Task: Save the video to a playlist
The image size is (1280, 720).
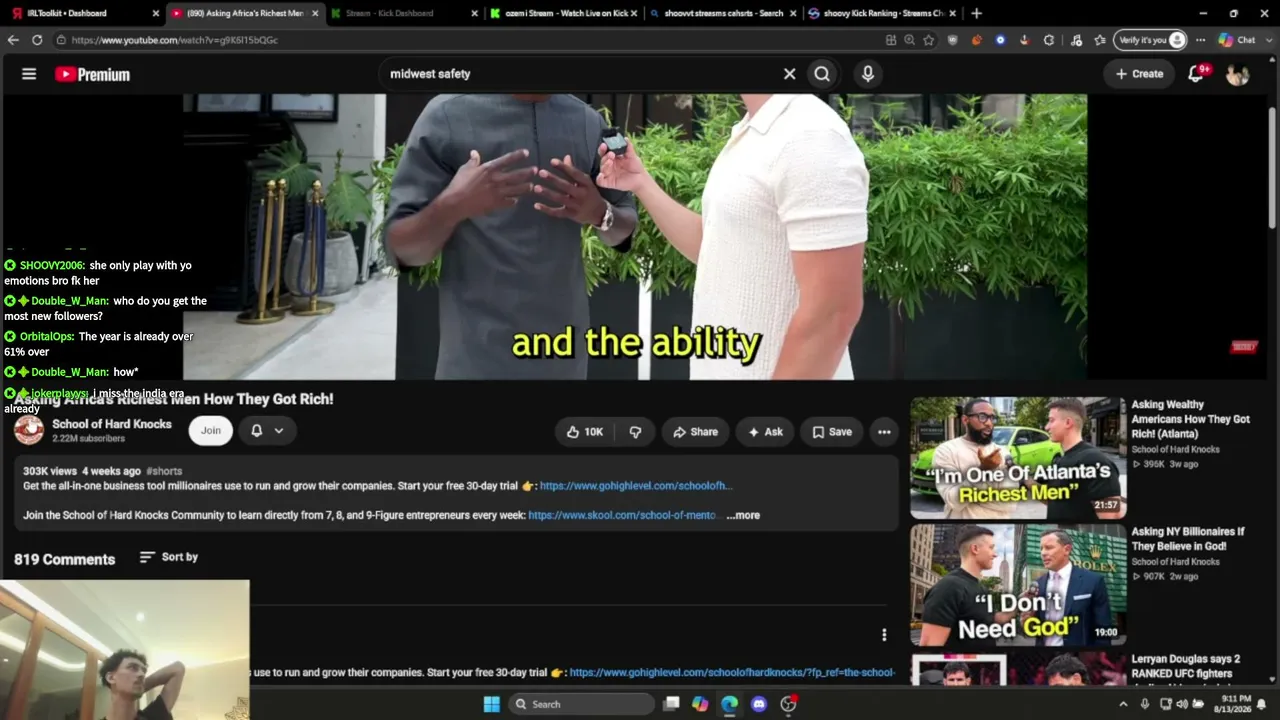Action: (x=832, y=432)
